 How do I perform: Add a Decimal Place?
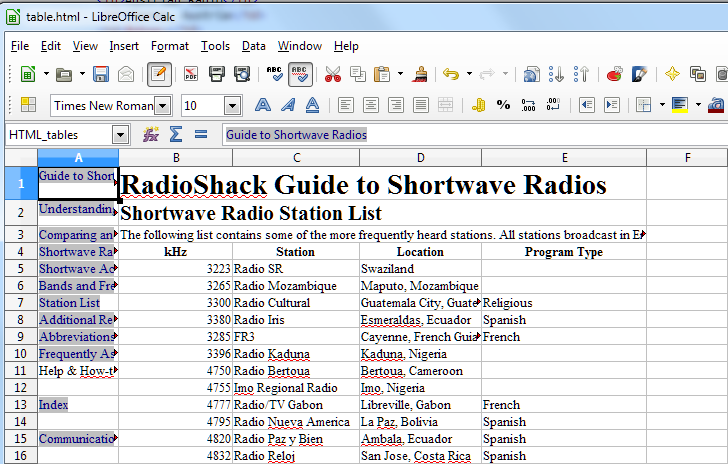[x=528, y=105]
